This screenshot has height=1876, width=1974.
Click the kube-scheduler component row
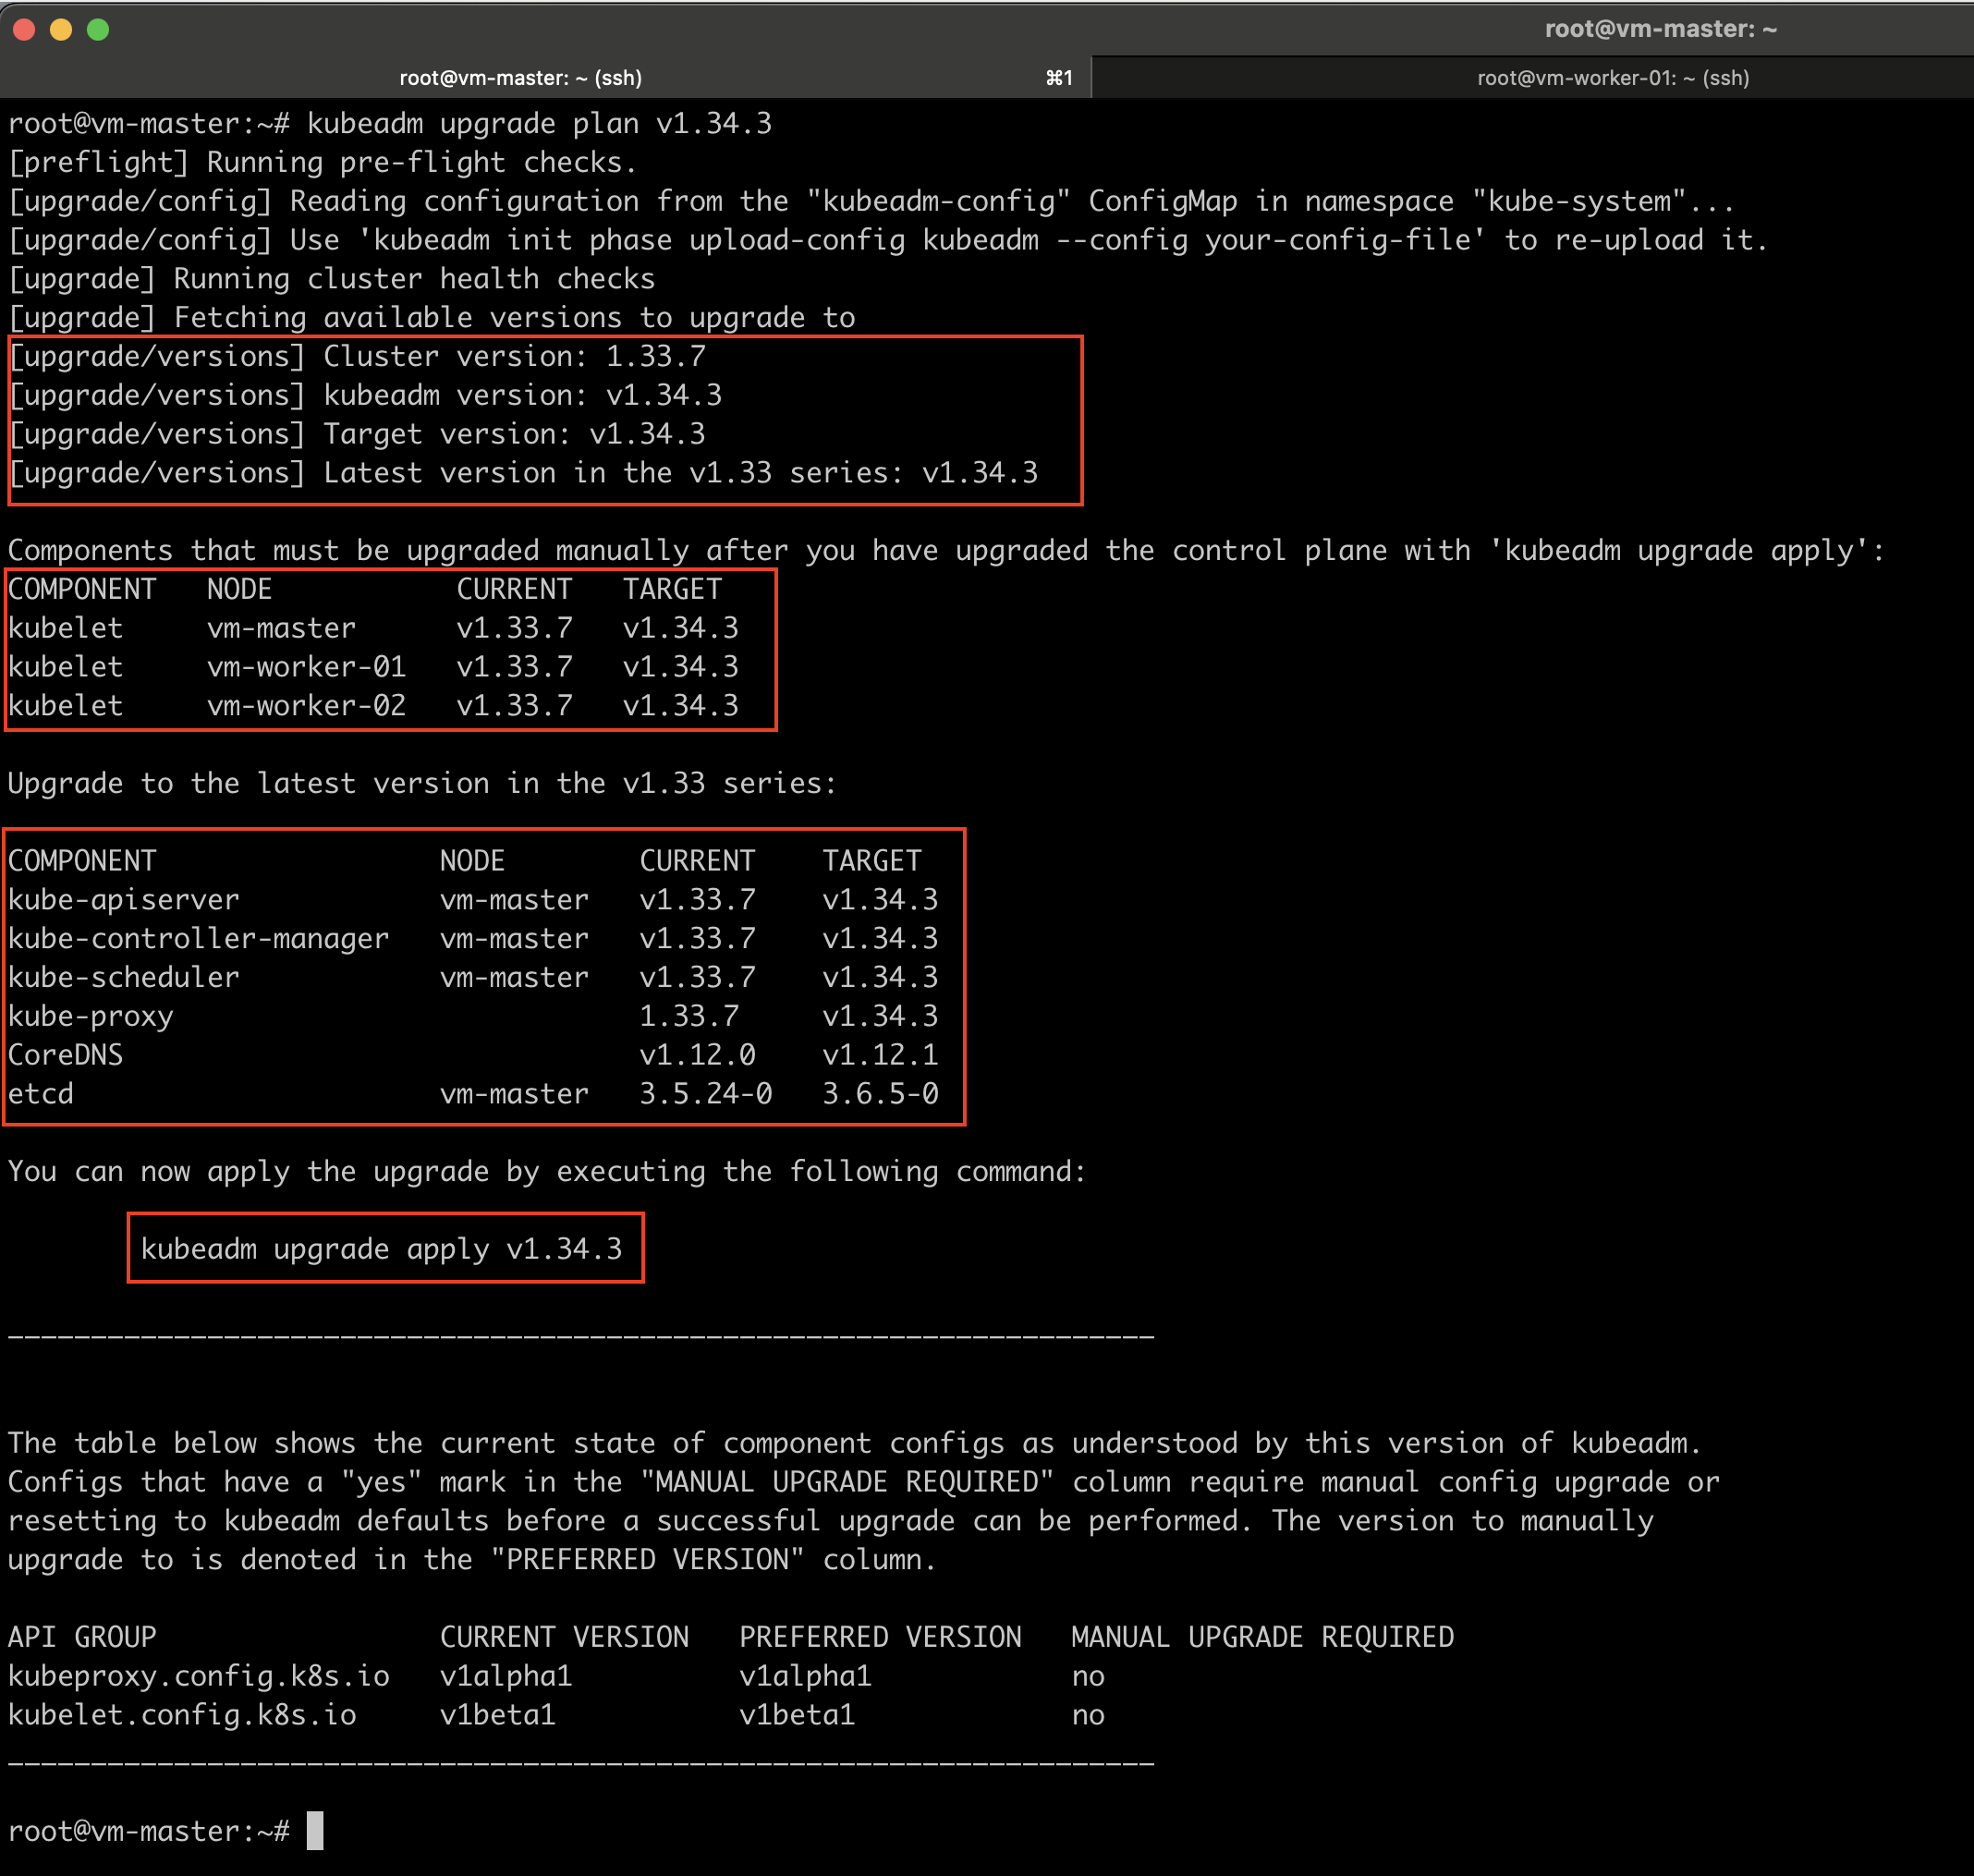[x=124, y=976]
